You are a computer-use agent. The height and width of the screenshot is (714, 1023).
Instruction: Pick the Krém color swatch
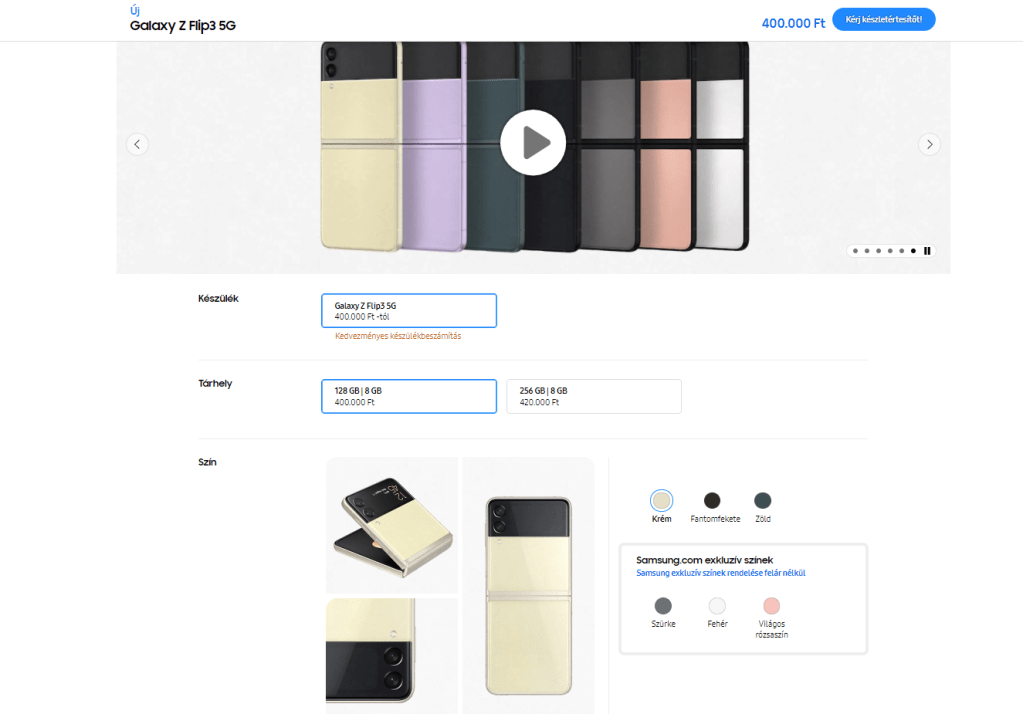pos(661,500)
